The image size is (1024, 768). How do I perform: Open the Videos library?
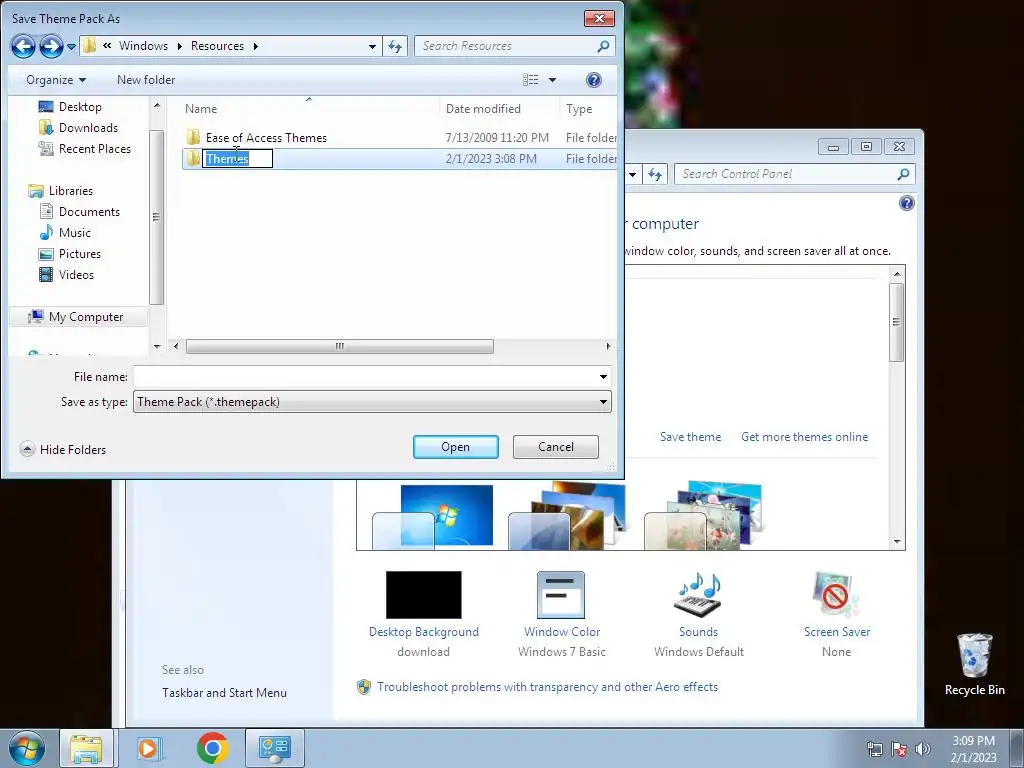click(x=67, y=275)
